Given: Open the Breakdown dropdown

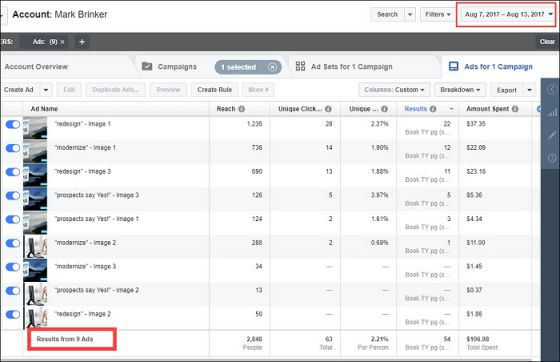Looking at the screenshot, I should [460, 90].
